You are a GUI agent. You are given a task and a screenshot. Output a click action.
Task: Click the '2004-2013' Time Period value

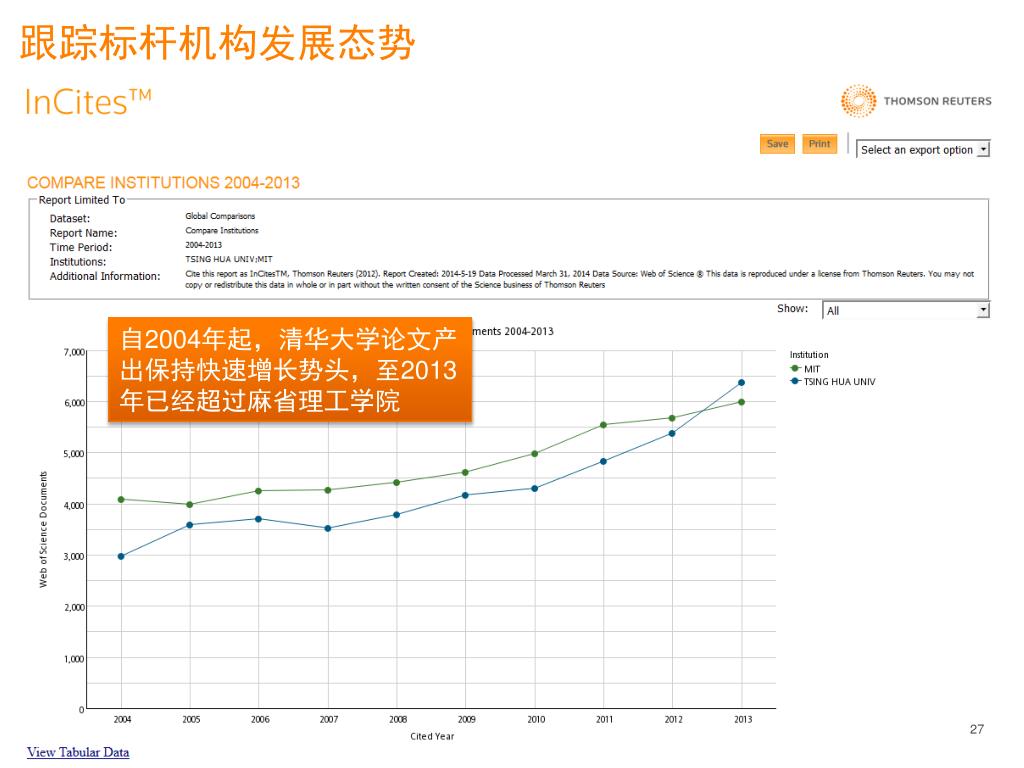pyautogui.click(x=204, y=245)
